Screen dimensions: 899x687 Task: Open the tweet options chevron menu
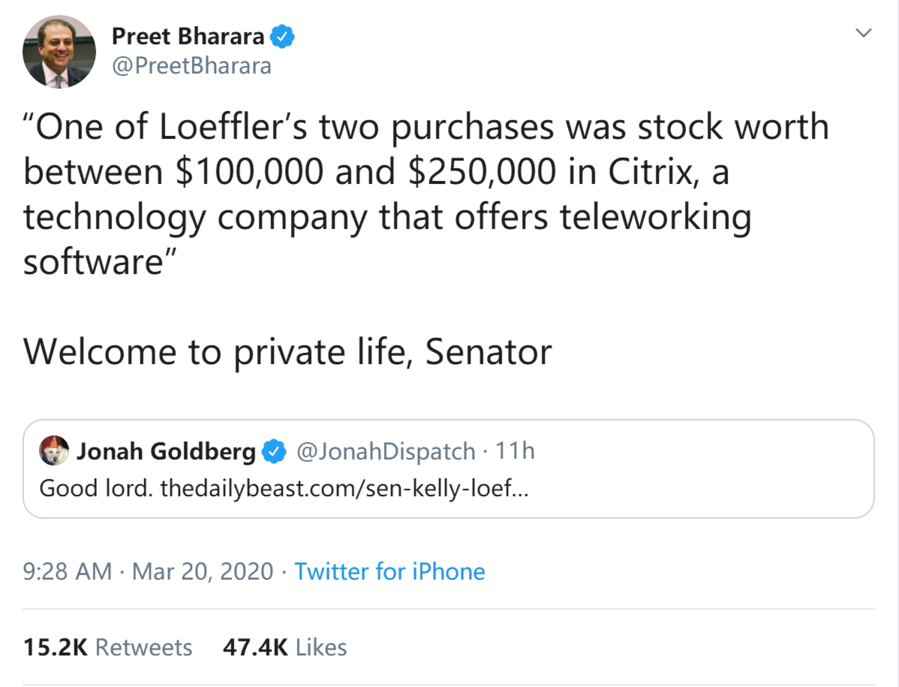coord(863,33)
